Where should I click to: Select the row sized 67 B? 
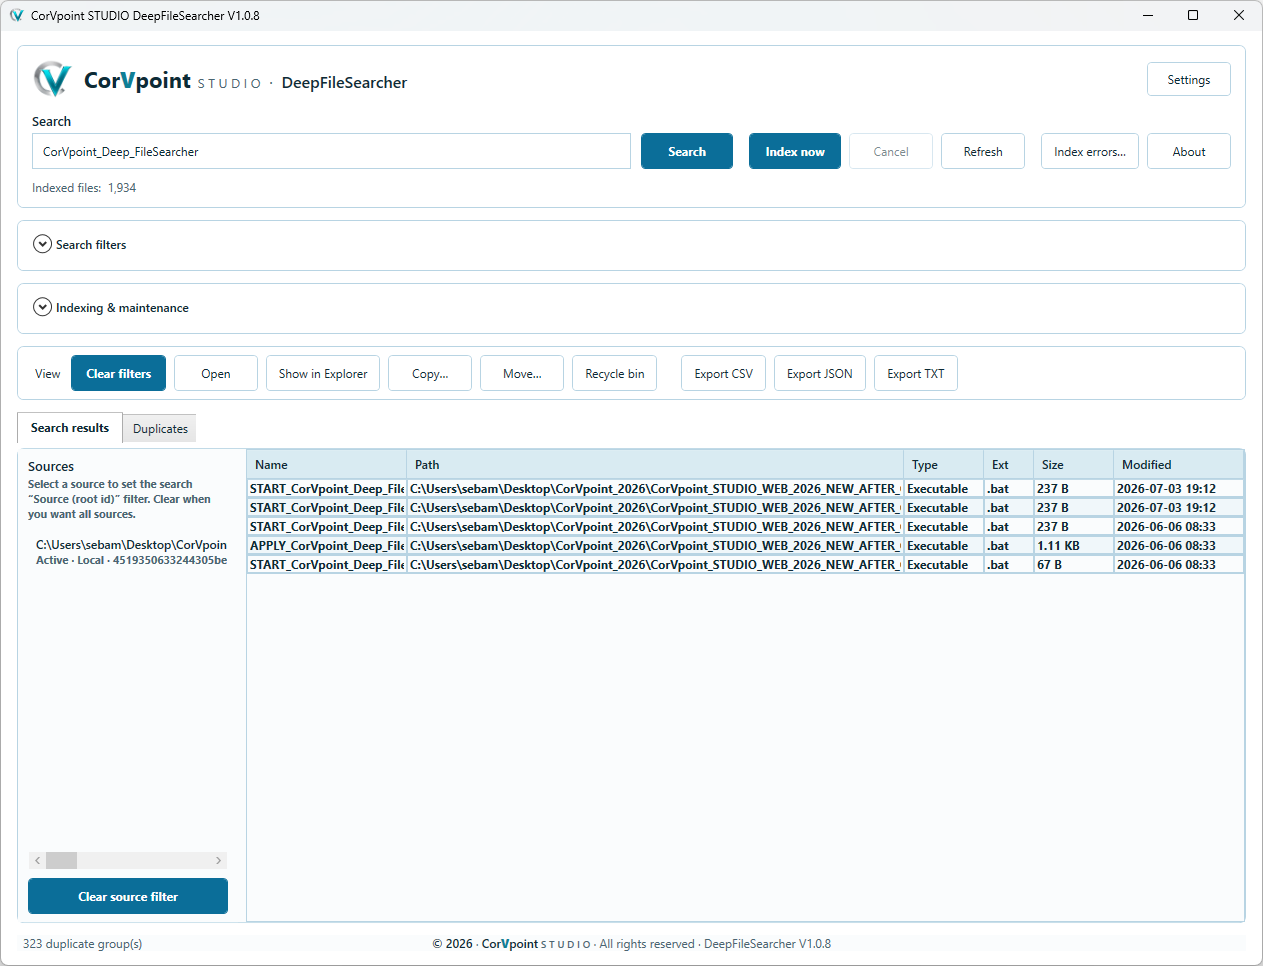click(746, 564)
